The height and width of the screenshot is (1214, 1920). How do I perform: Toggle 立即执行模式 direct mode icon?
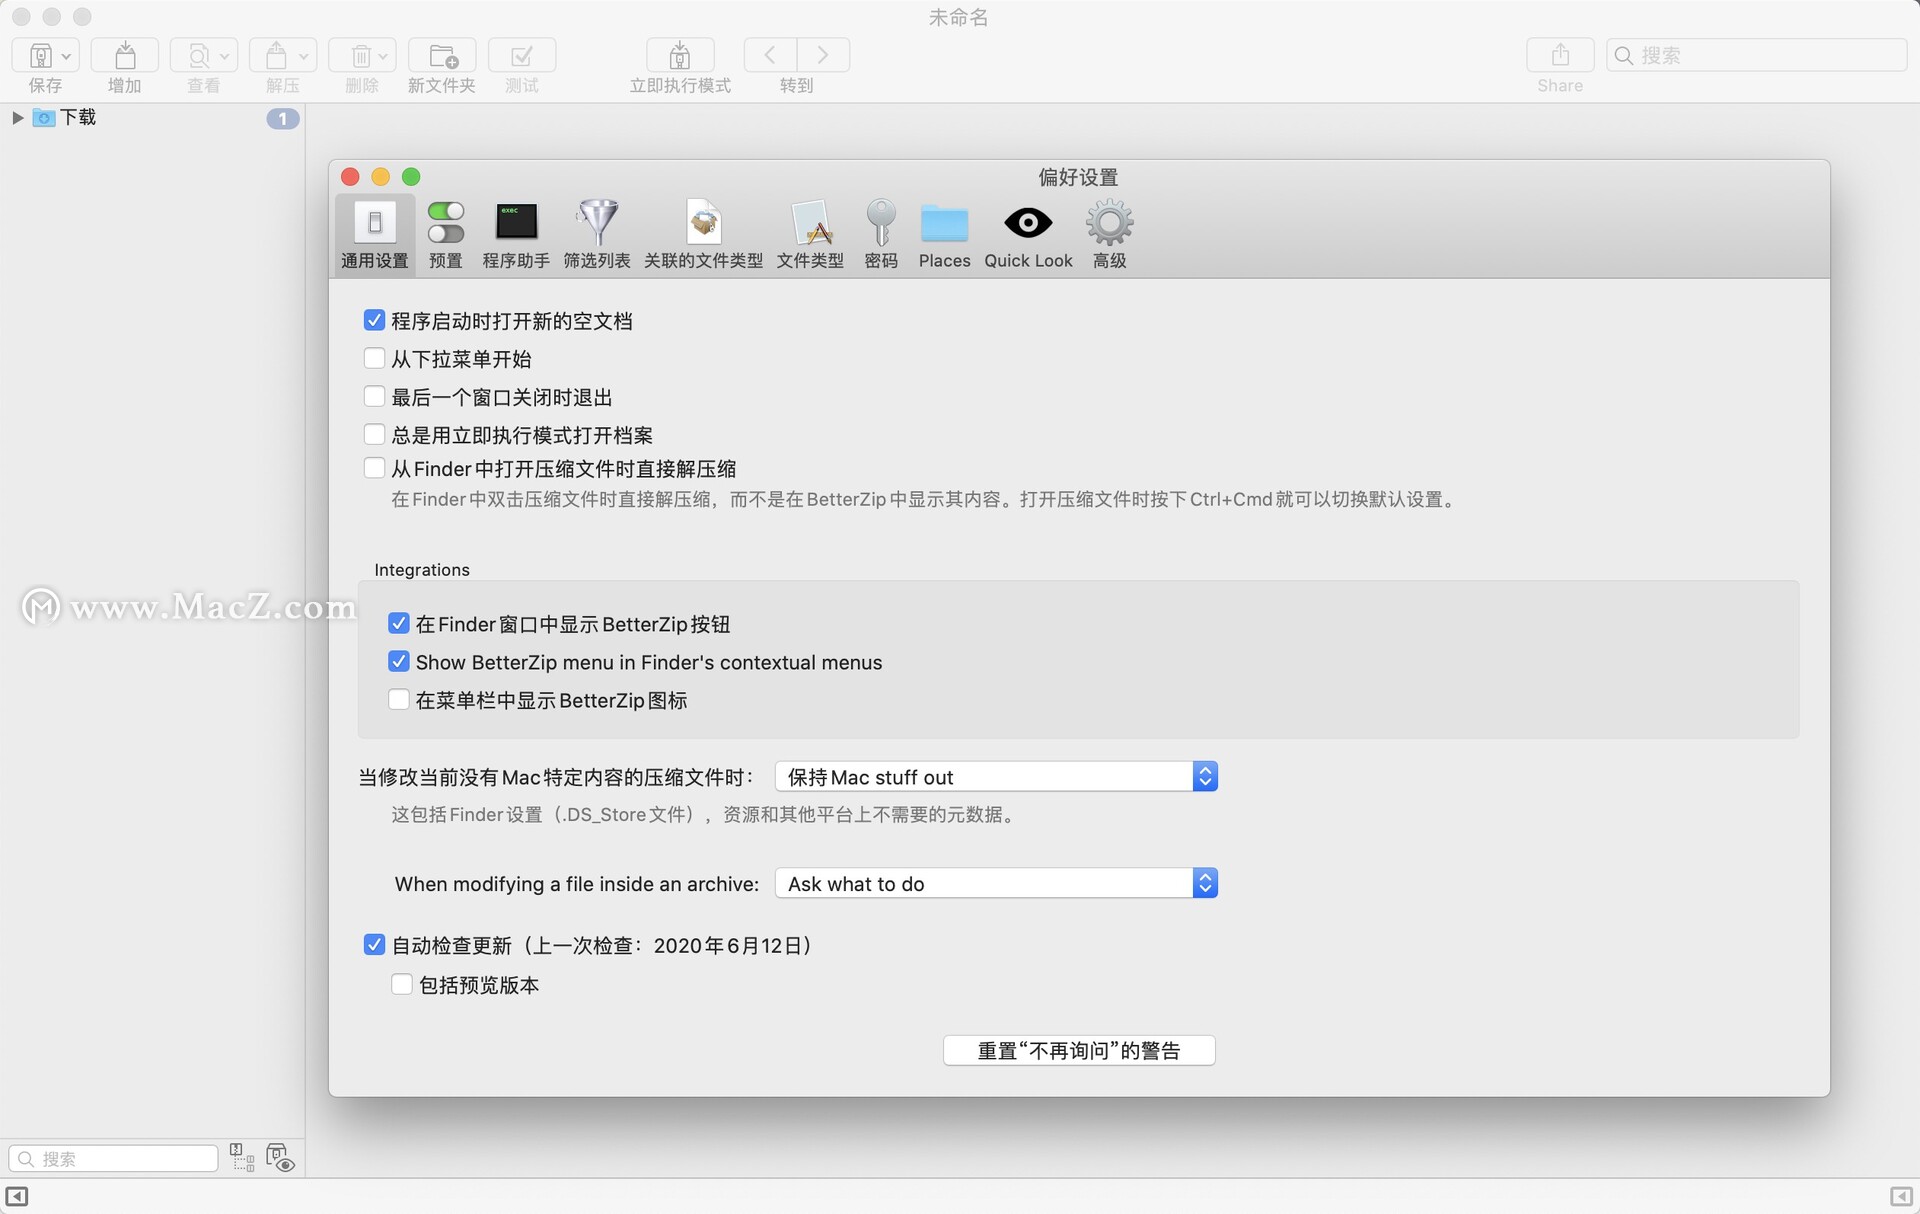pyautogui.click(x=680, y=56)
